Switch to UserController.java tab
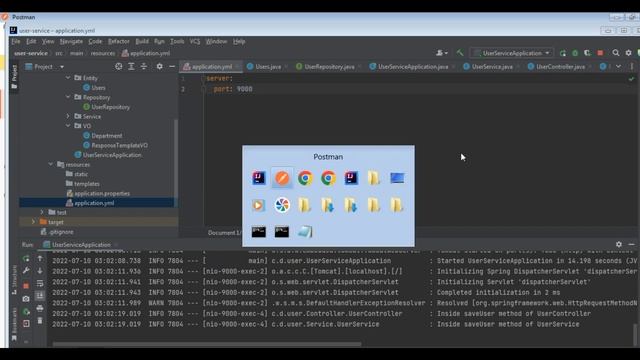 [560, 67]
